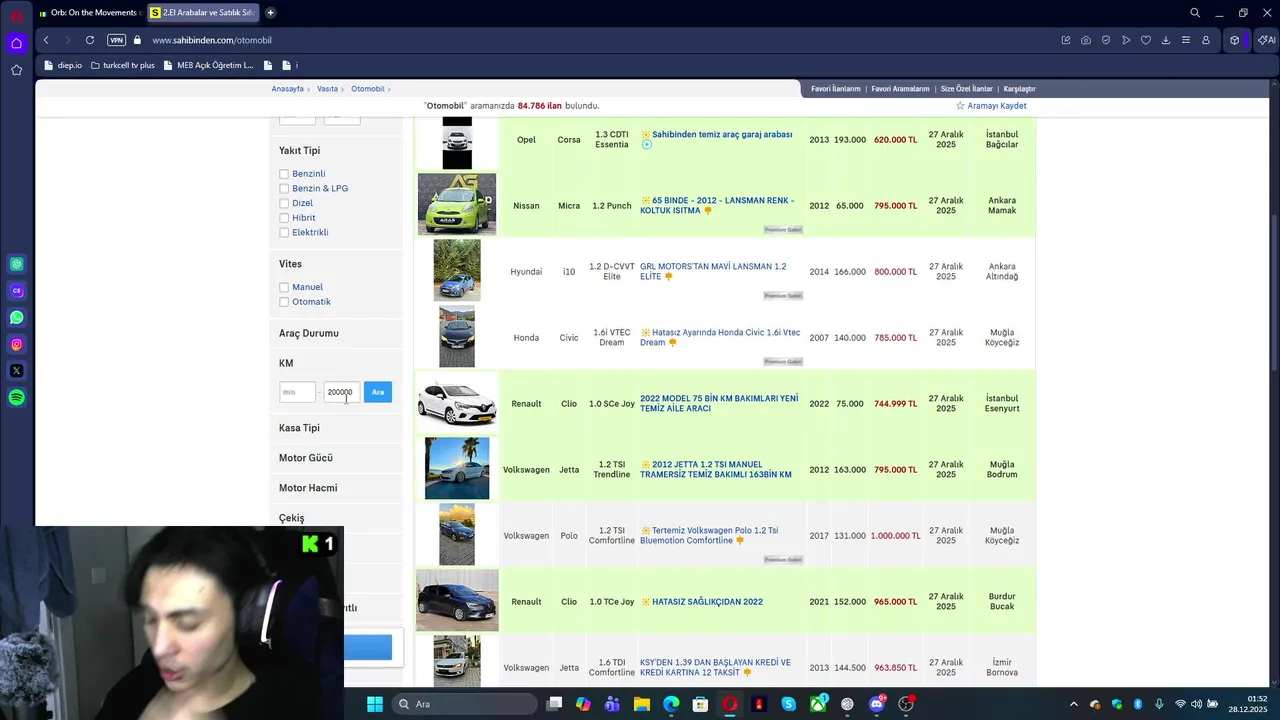This screenshot has height=720, width=1280.
Task: Open the Opera sidebar home workspace icon
Action: (16, 43)
